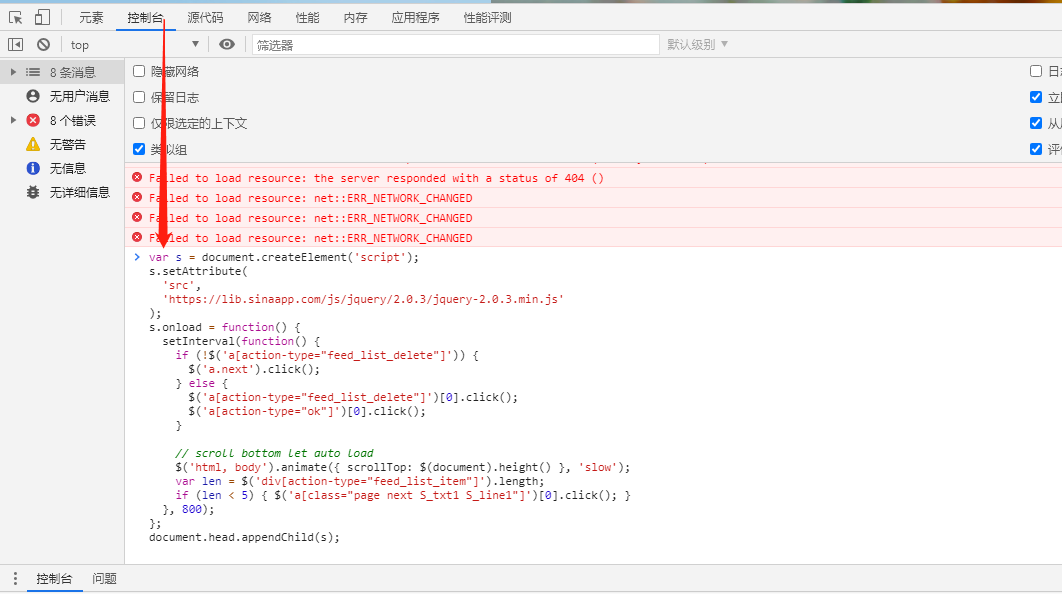Enable the 隐藏网络 checkbox
1062x594 pixels.
coord(139,71)
